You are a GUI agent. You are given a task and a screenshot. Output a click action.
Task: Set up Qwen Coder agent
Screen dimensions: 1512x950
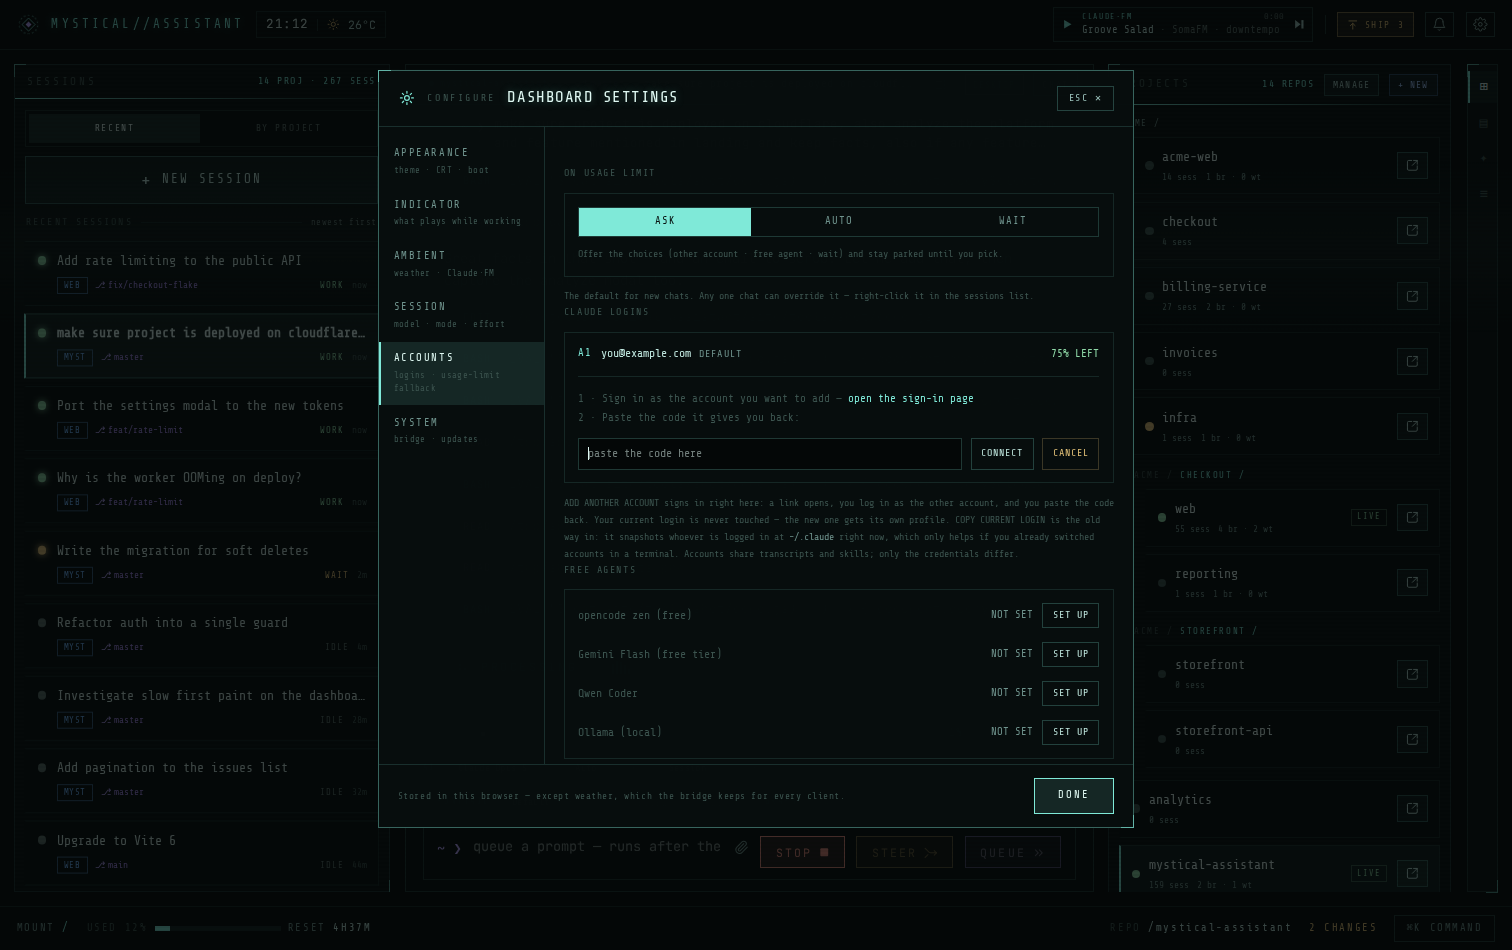tap(1070, 693)
